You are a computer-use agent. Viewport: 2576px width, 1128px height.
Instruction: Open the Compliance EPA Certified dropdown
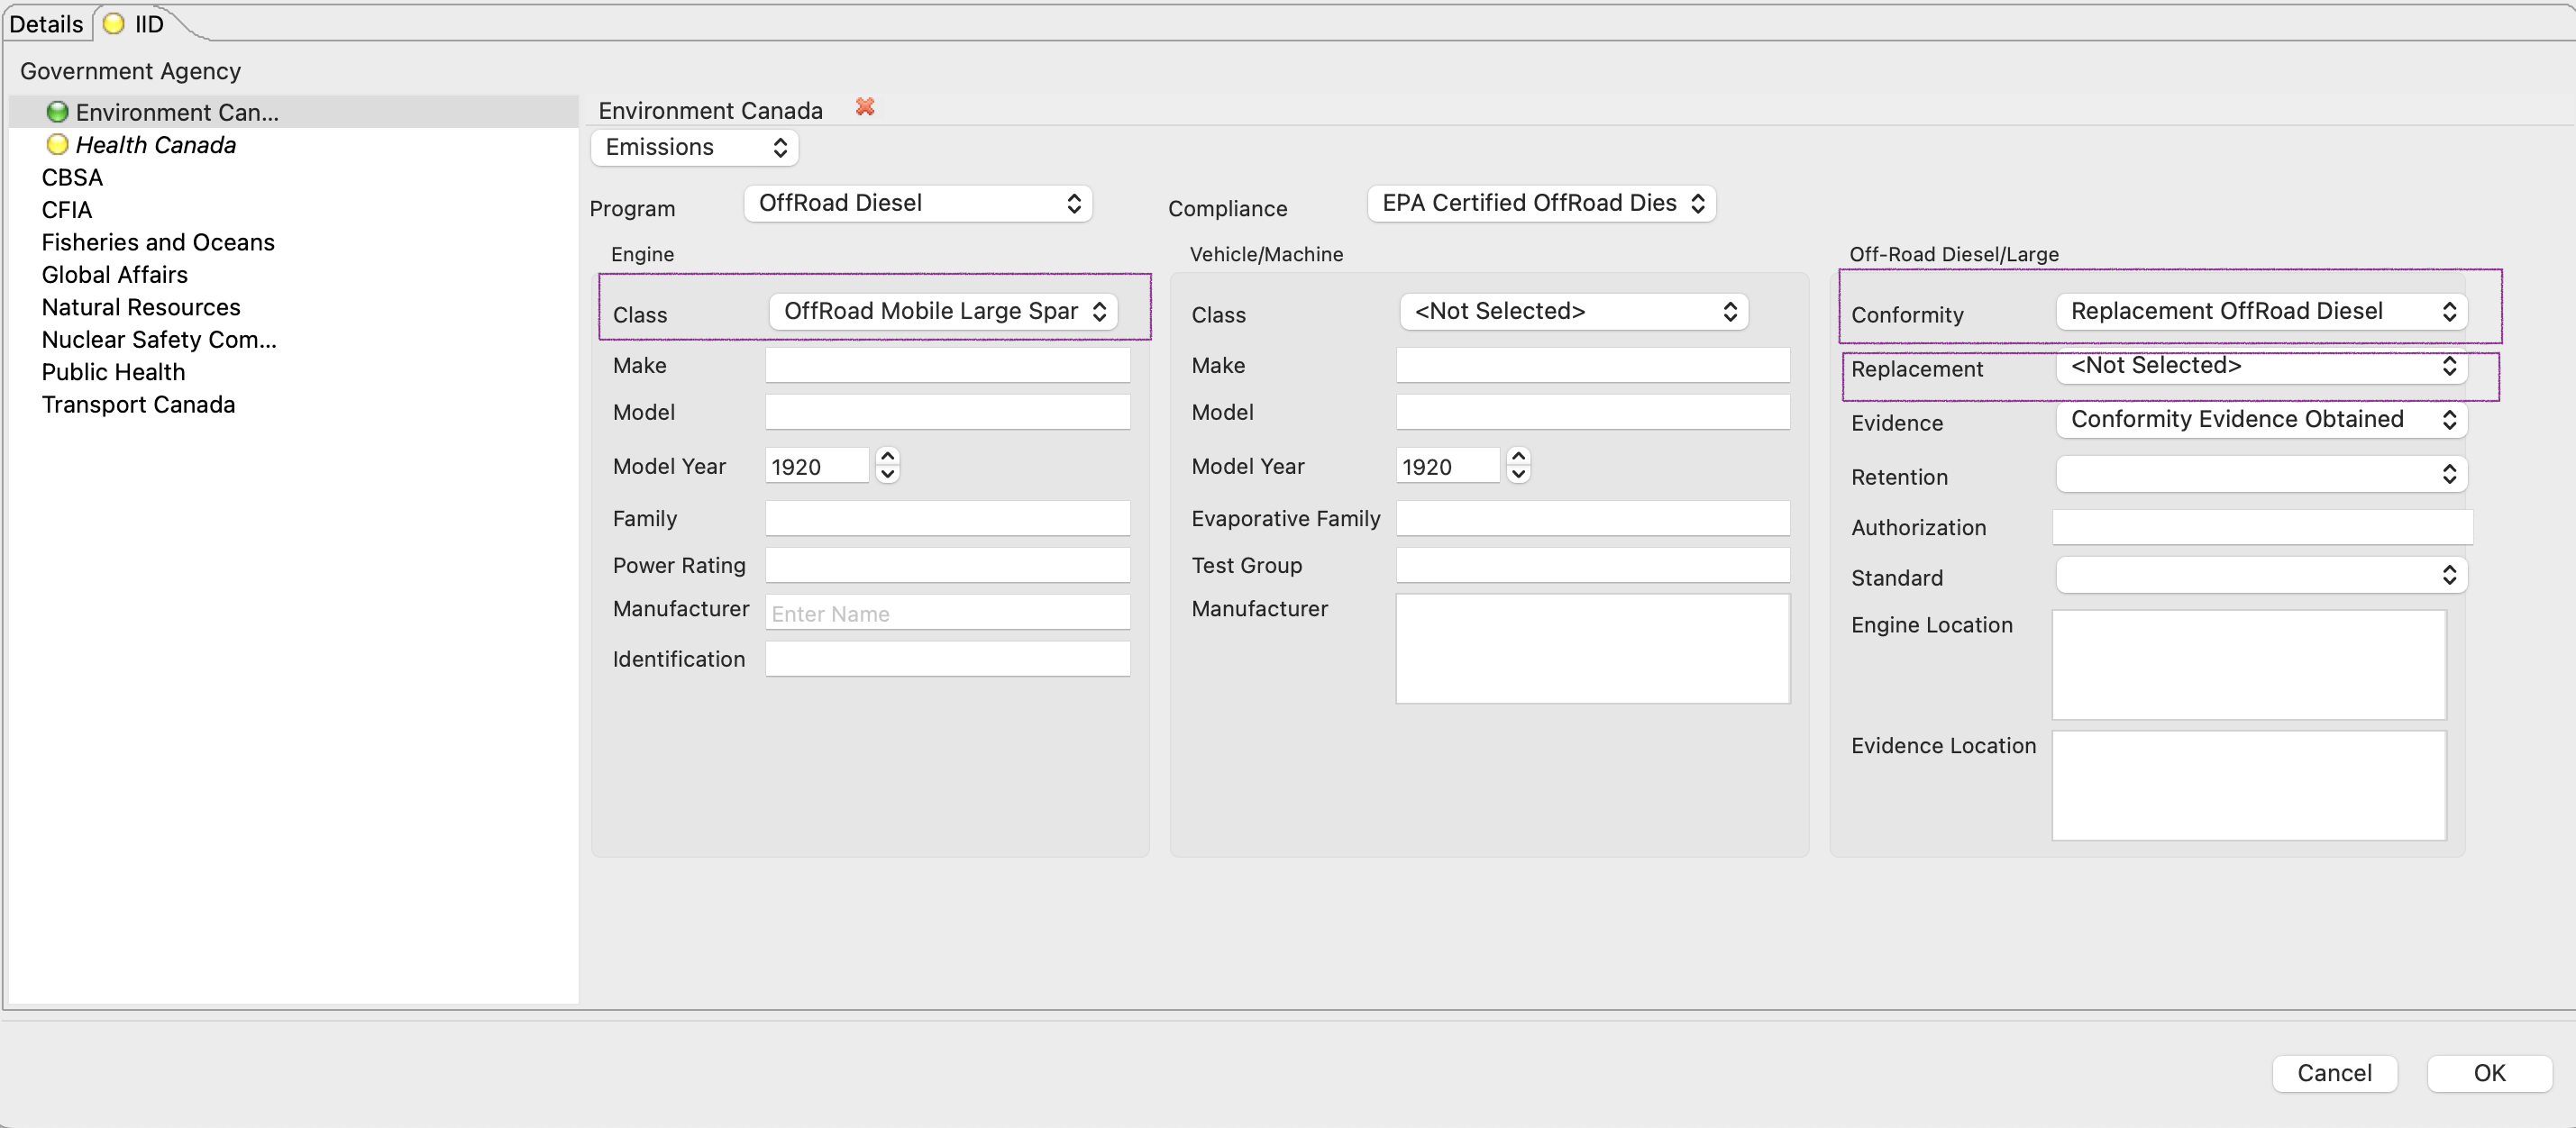click(1541, 203)
